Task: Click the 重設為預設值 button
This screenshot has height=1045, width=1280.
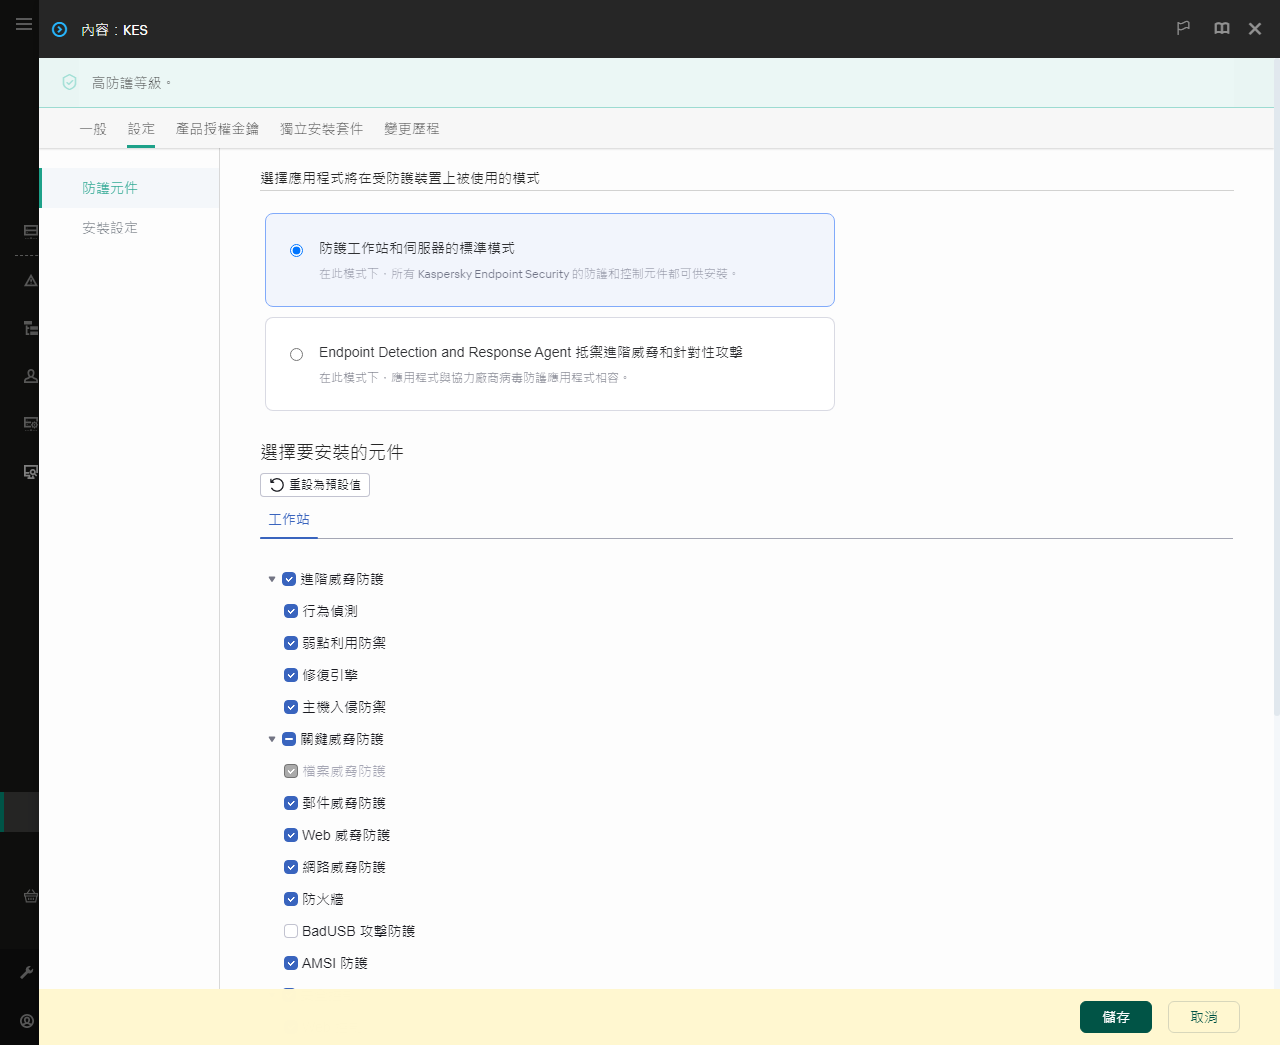Action: [x=315, y=485]
